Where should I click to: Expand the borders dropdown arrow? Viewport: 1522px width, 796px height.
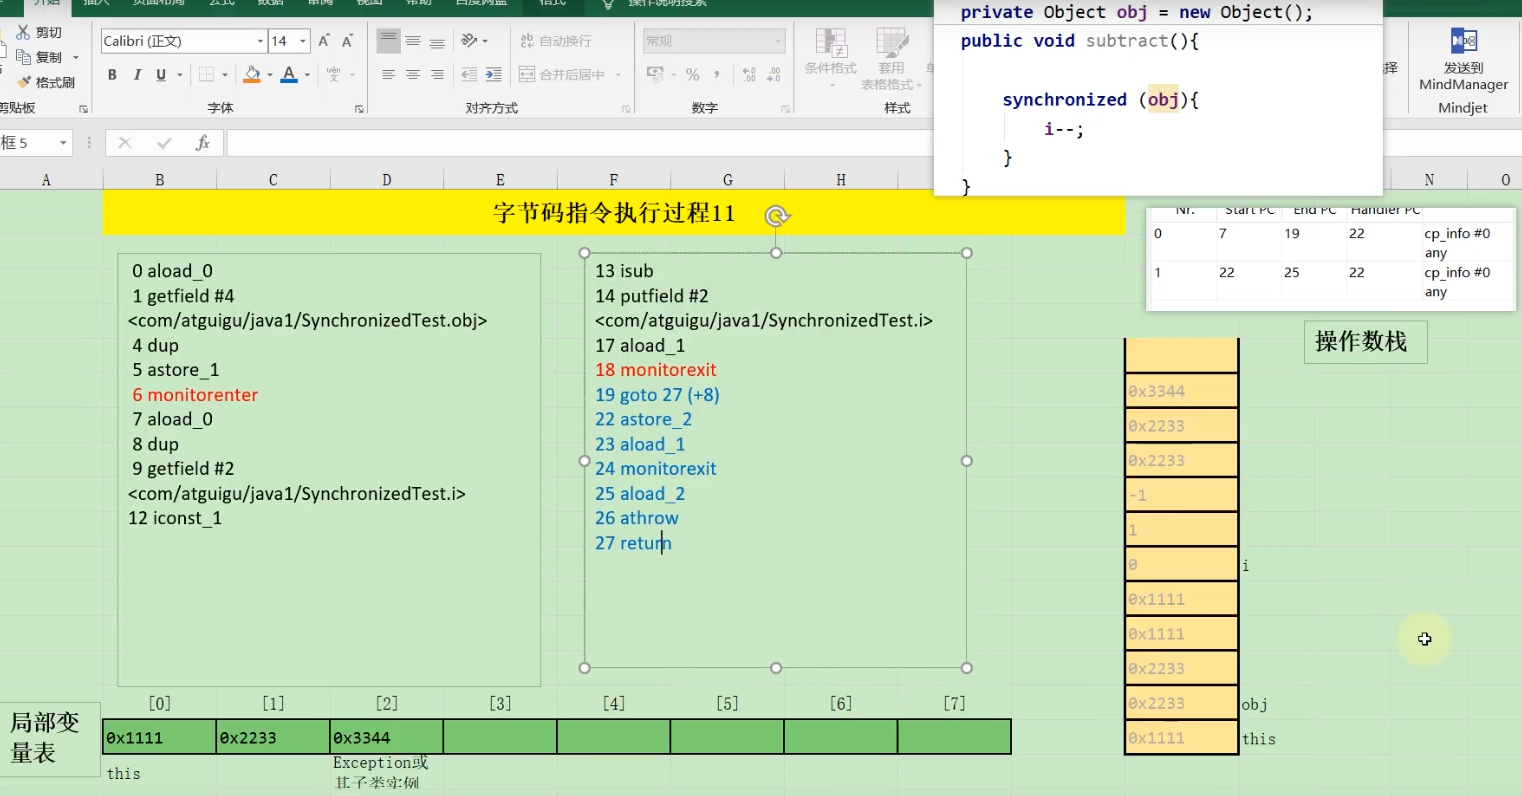[224, 75]
